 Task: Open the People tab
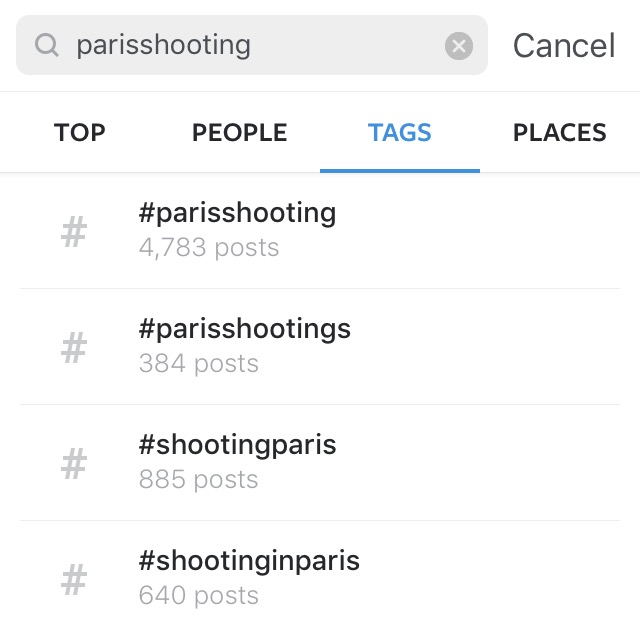click(x=239, y=132)
